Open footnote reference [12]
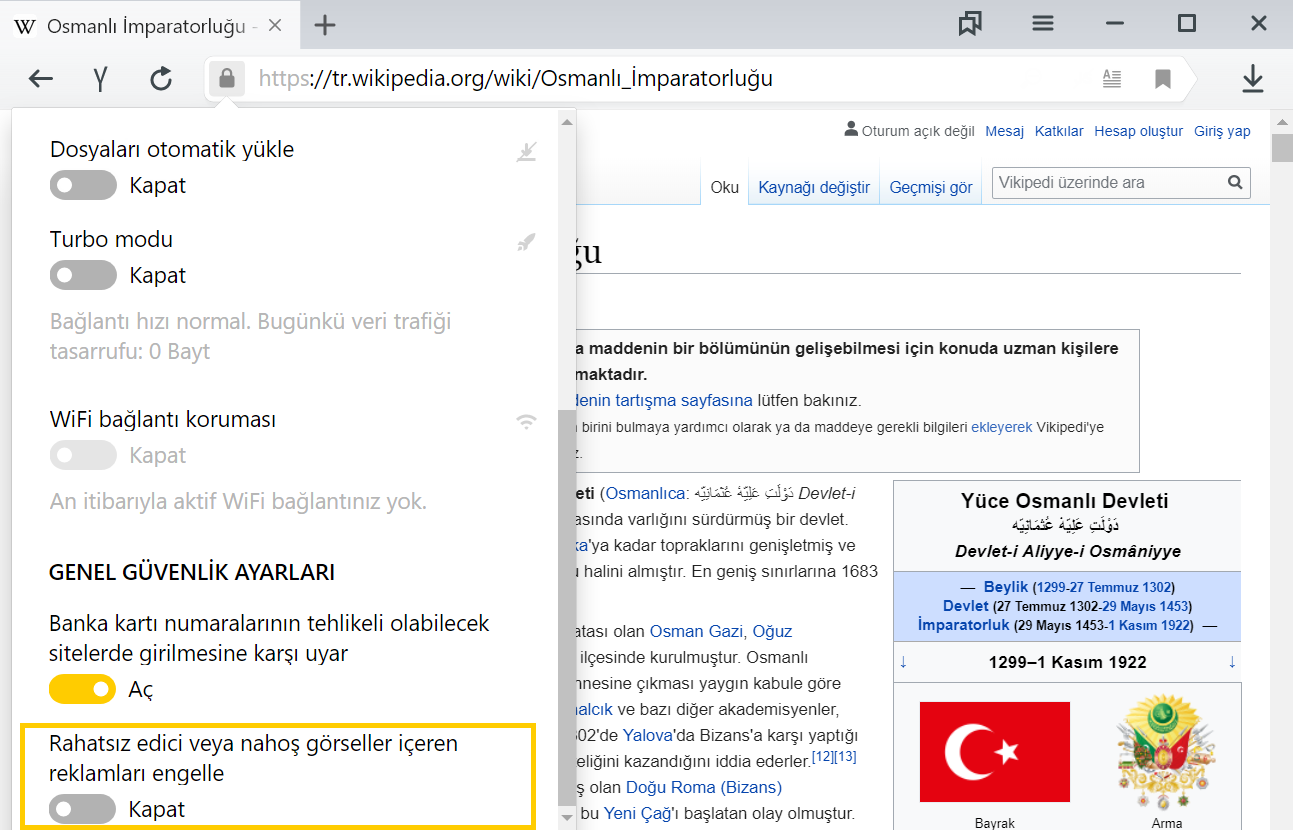The image size is (1293, 830). 823,756
